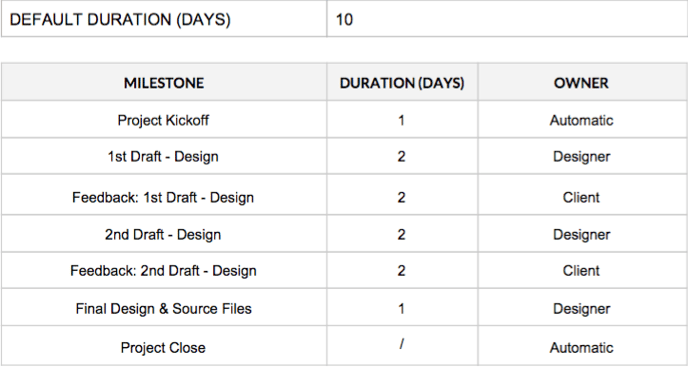
Task: Select the DURATION (DAYS) column header
Action: point(402,83)
